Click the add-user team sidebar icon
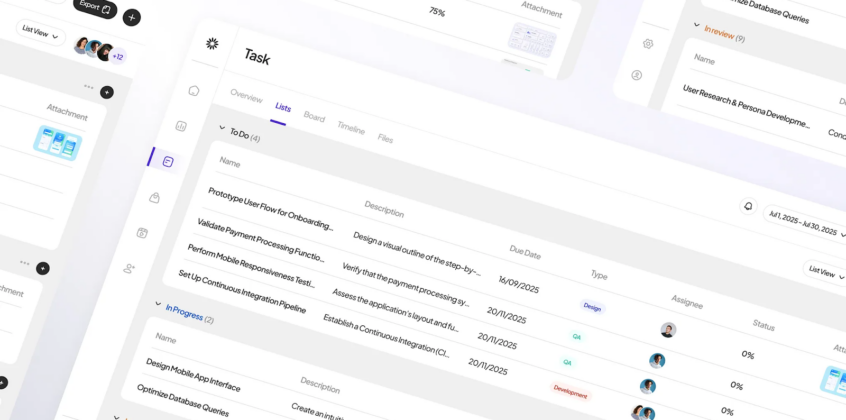This screenshot has height=420, width=846. tap(129, 268)
